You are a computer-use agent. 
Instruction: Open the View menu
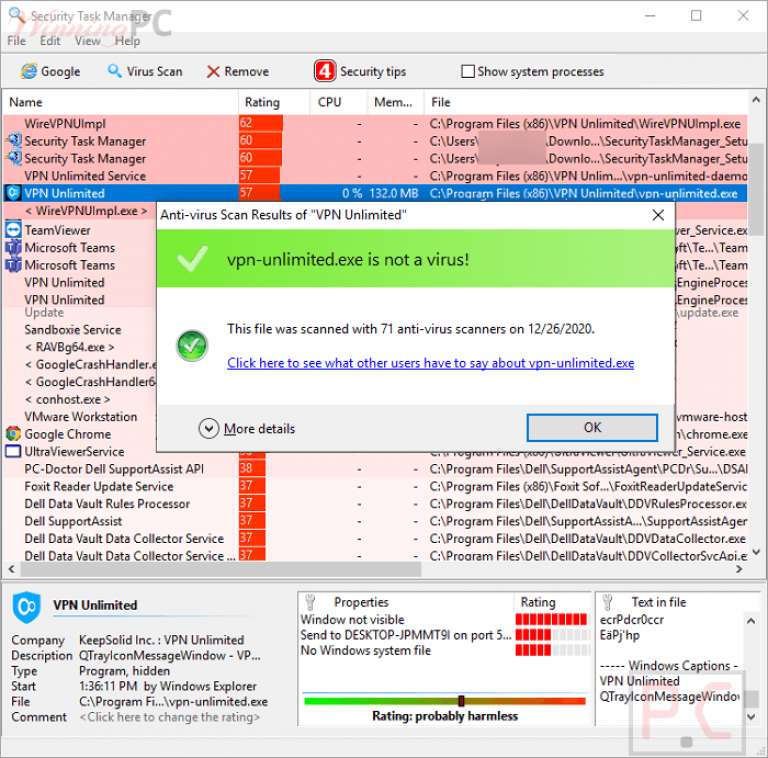click(87, 41)
